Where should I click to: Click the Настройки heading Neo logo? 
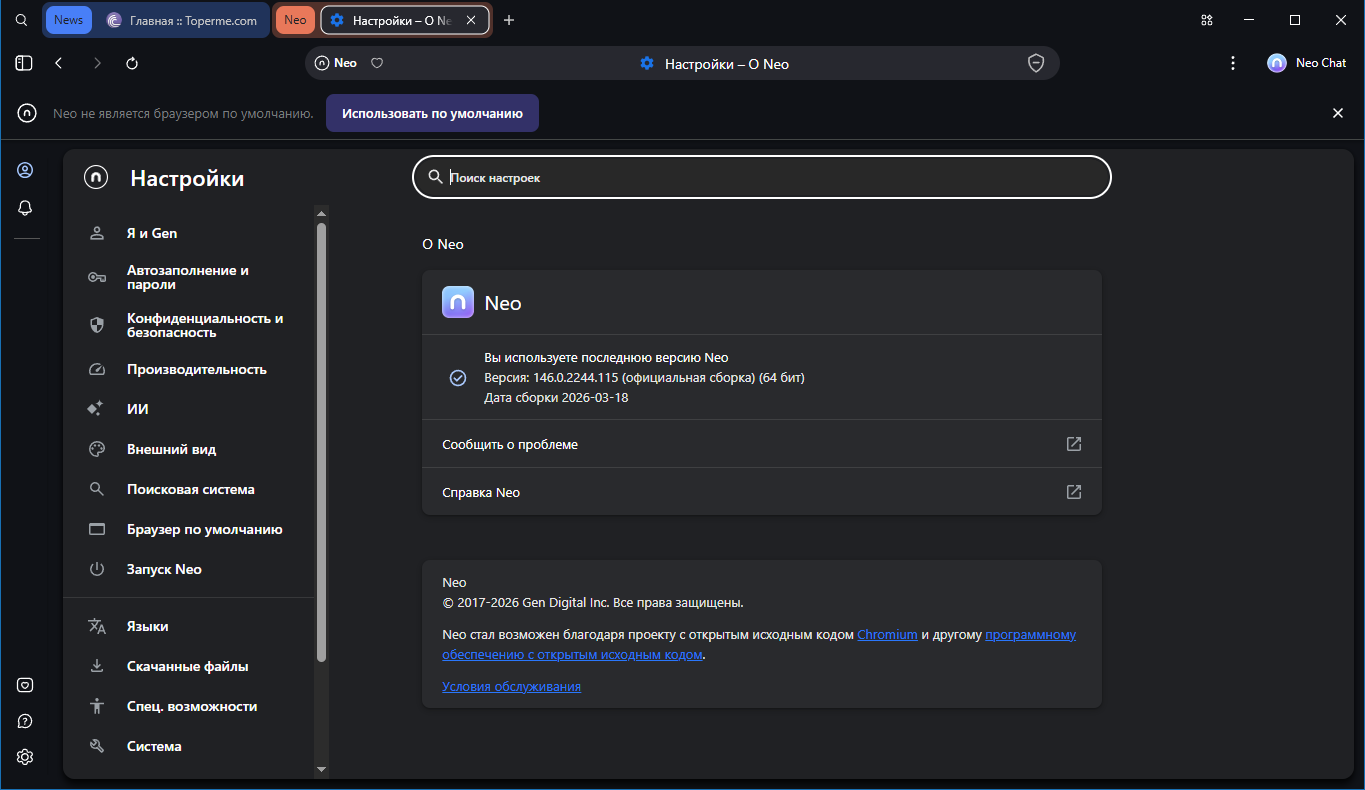(96, 178)
